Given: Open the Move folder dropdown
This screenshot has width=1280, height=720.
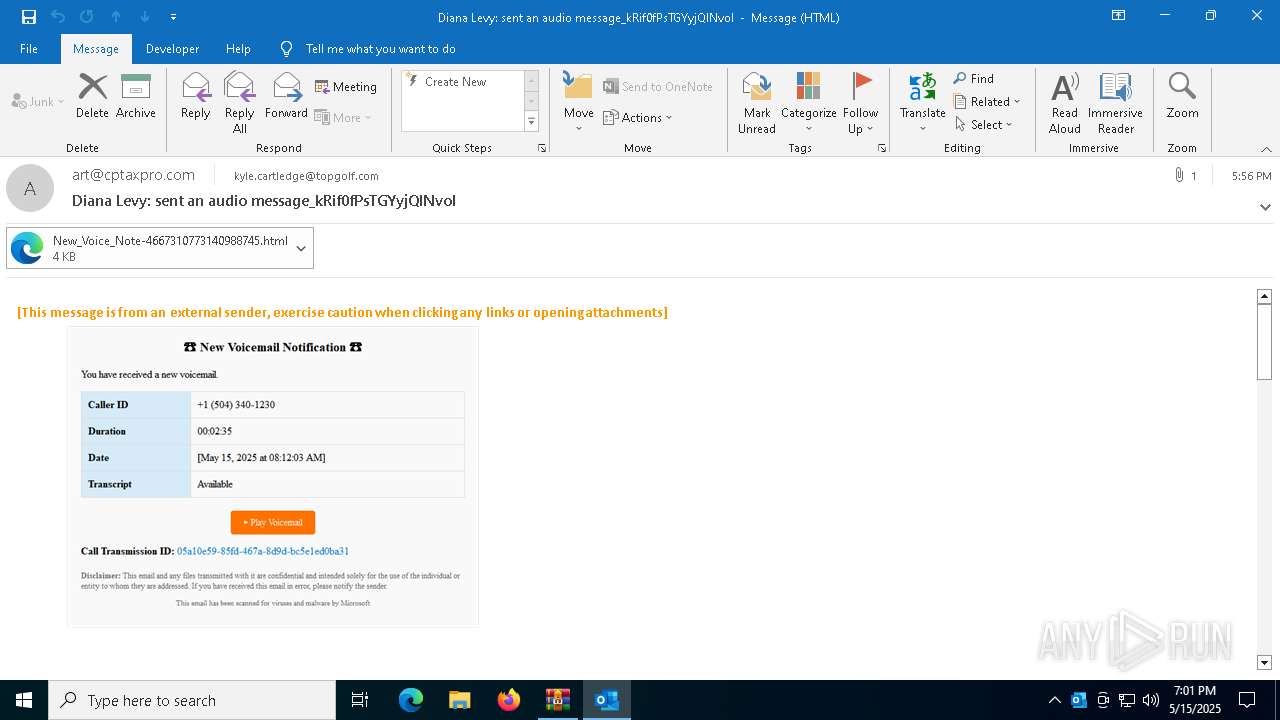Looking at the screenshot, I should tap(579, 102).
